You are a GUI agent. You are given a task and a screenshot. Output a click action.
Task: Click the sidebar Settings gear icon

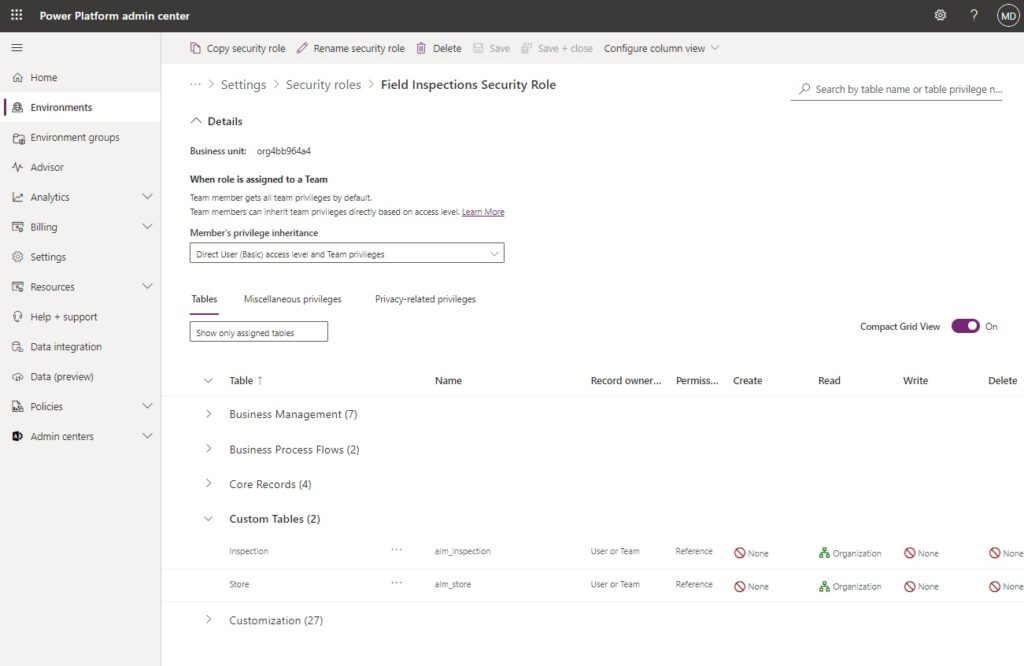[18, 257]
